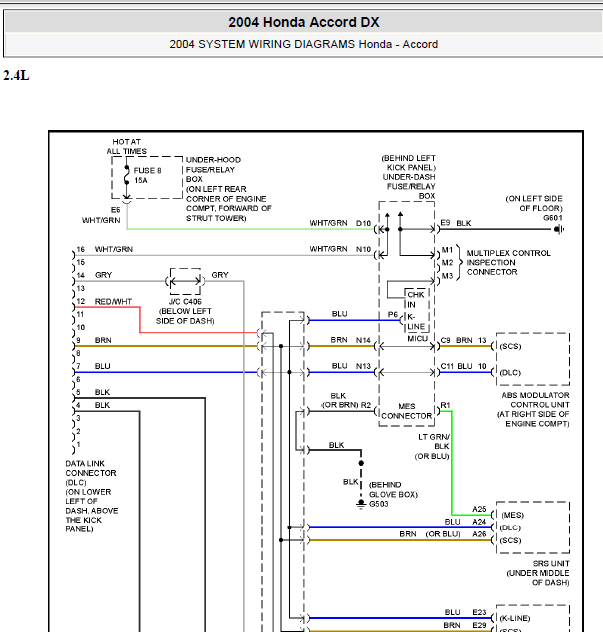The height and width of the screenshot is (632, 603).
Task: Select the "2004 SYSTEM WIRING DIAGRAMS Honda - Accord" subtitle
Action: [x=304, y=44]
